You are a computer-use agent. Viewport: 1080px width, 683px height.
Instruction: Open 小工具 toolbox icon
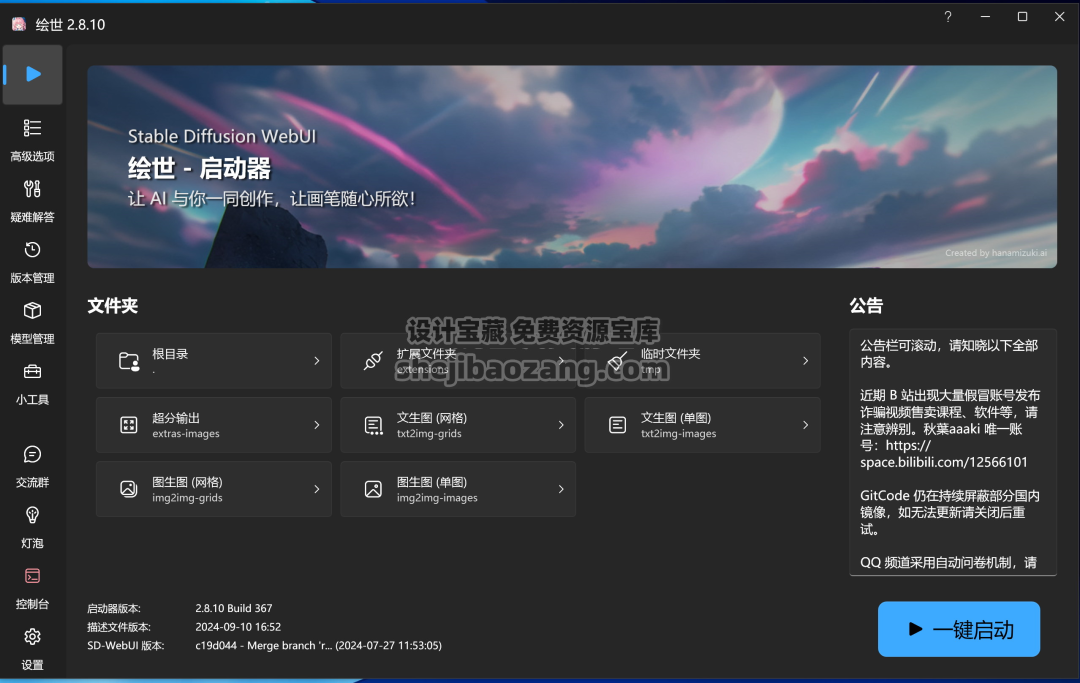pos(32,372)
